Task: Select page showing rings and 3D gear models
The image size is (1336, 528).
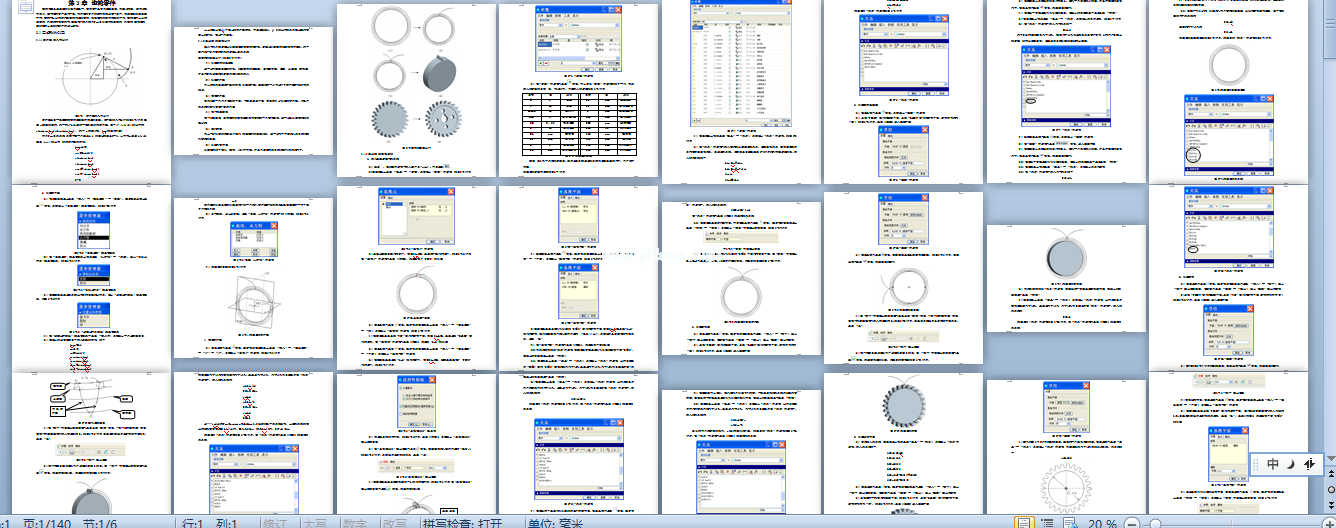Action: [416, 91]
